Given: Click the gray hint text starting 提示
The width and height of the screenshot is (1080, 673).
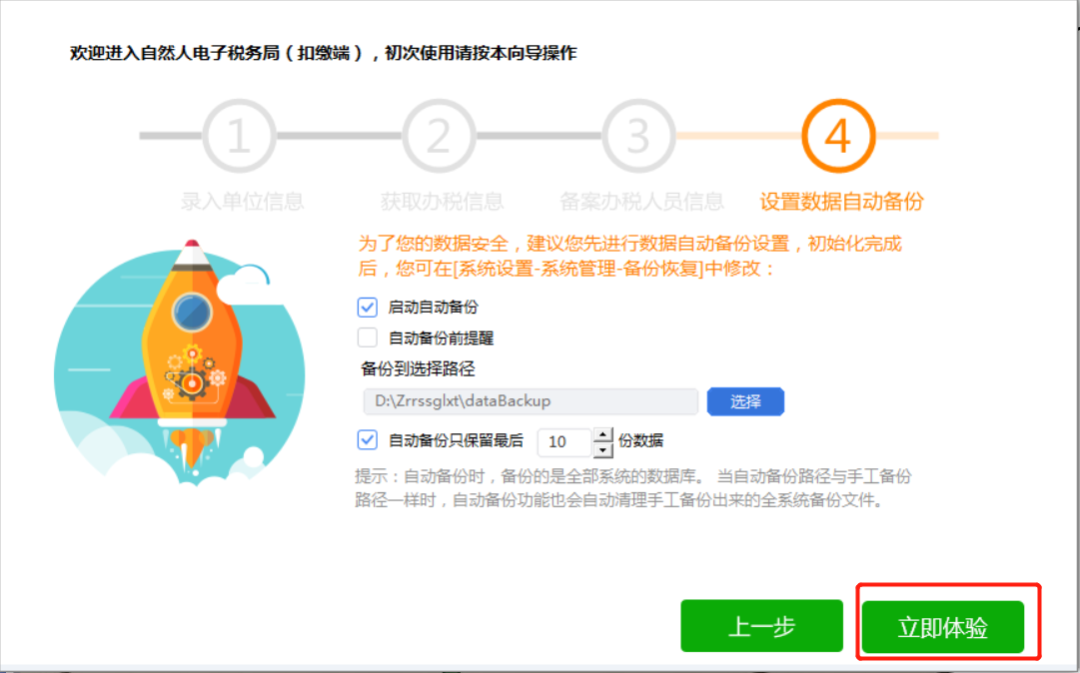Looking at the screenshot, I should 633,488.
